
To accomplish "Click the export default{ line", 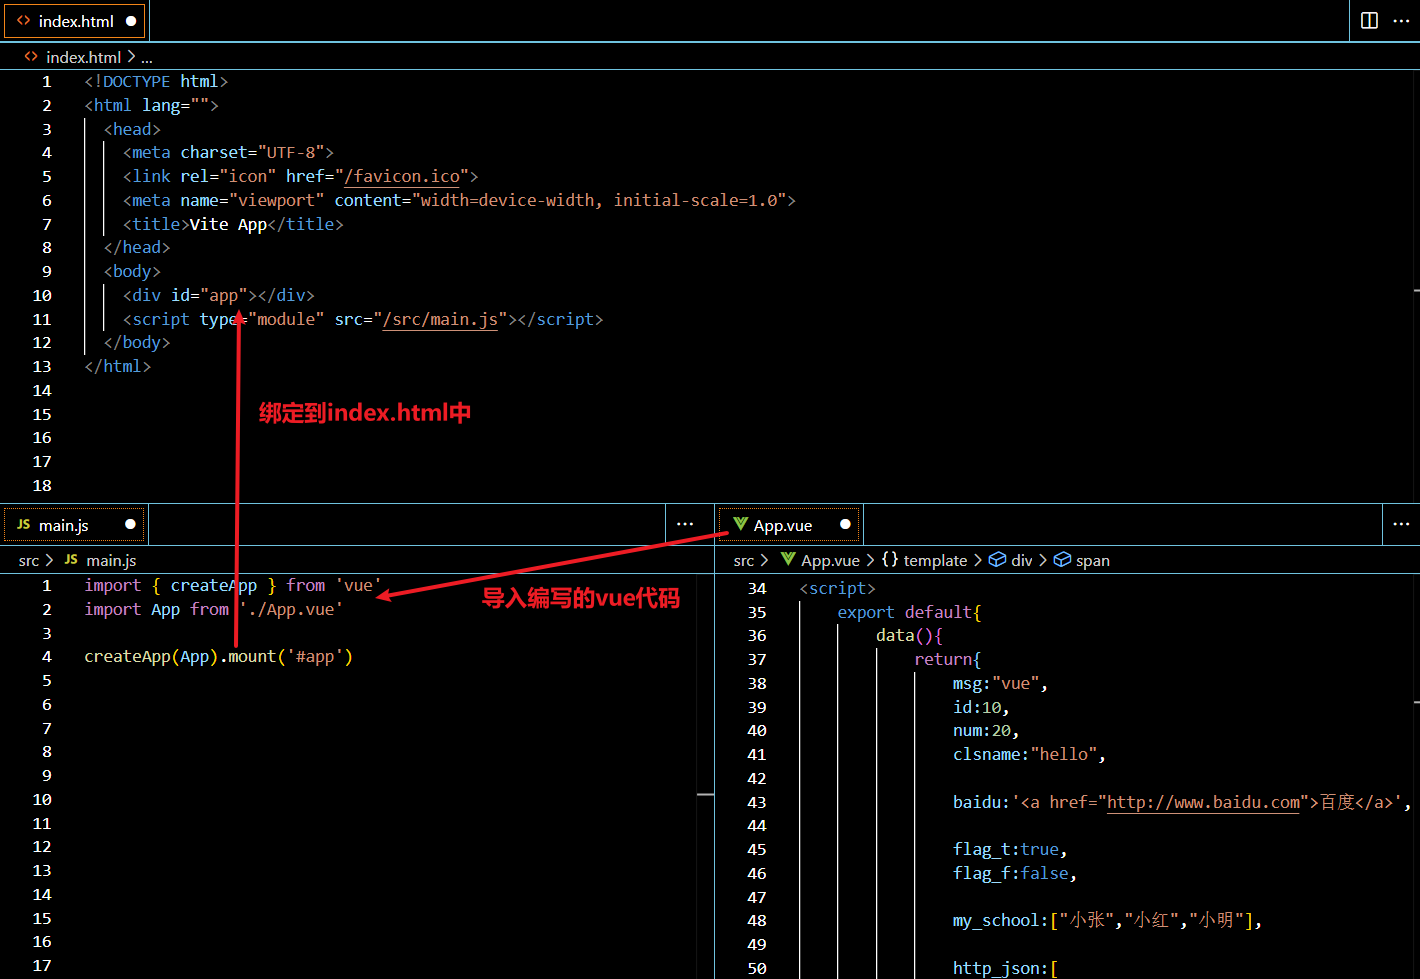I will click(x=909, y=612).
